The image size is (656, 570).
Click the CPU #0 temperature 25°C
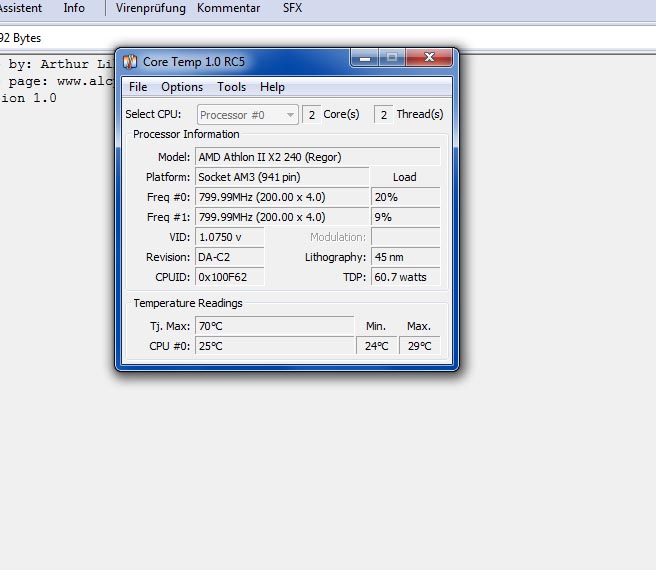click(x=274, y=346)
